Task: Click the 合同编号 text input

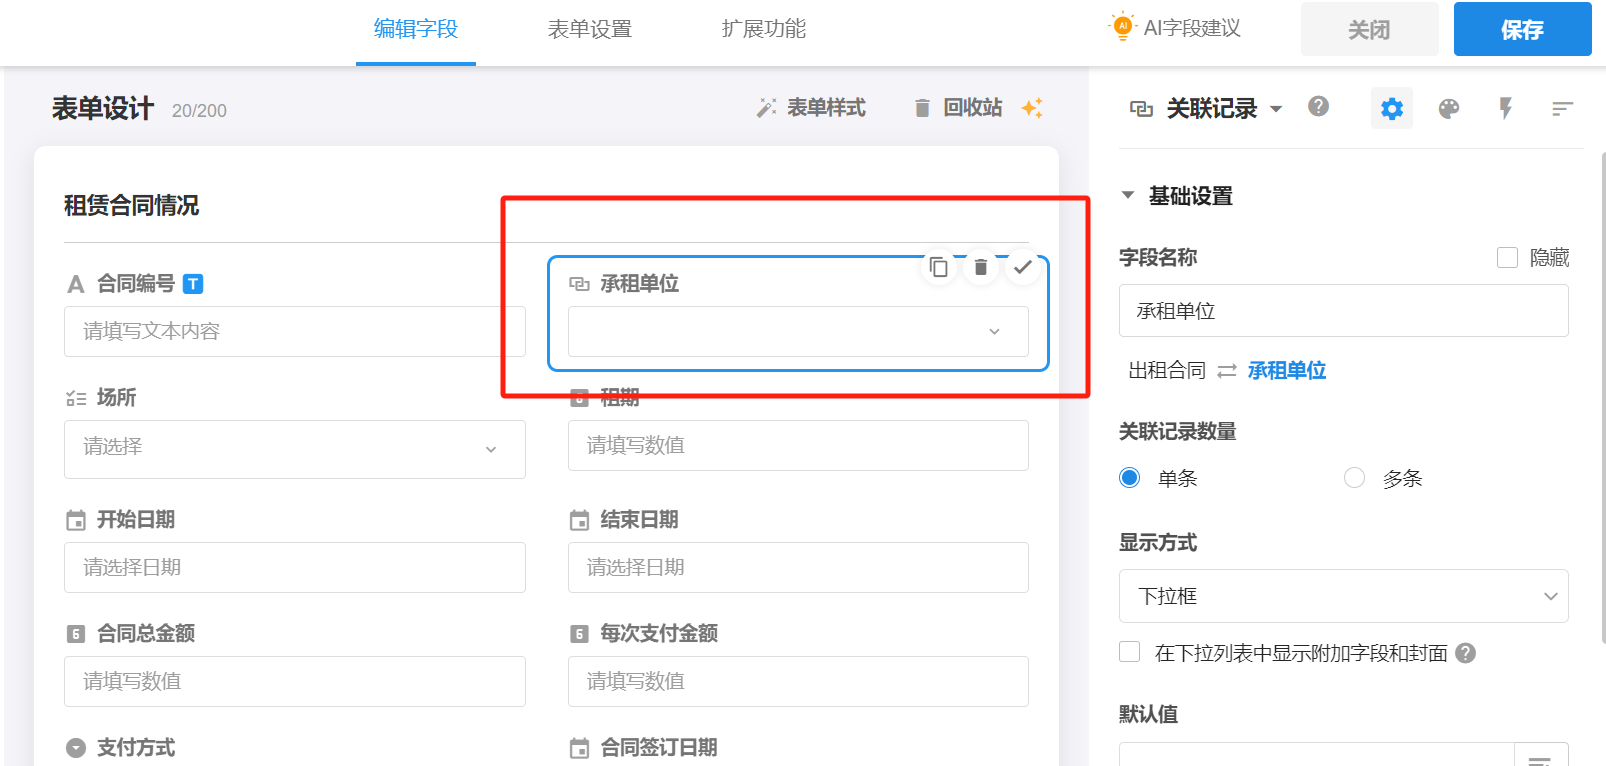Action: pos(294,331)
